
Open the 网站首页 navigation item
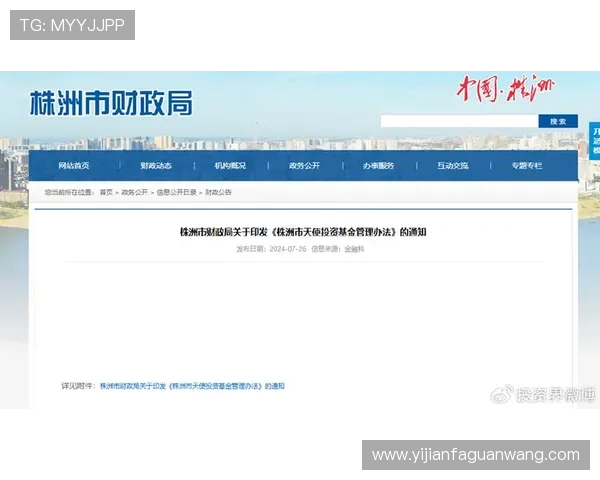[x=74, y=166]
